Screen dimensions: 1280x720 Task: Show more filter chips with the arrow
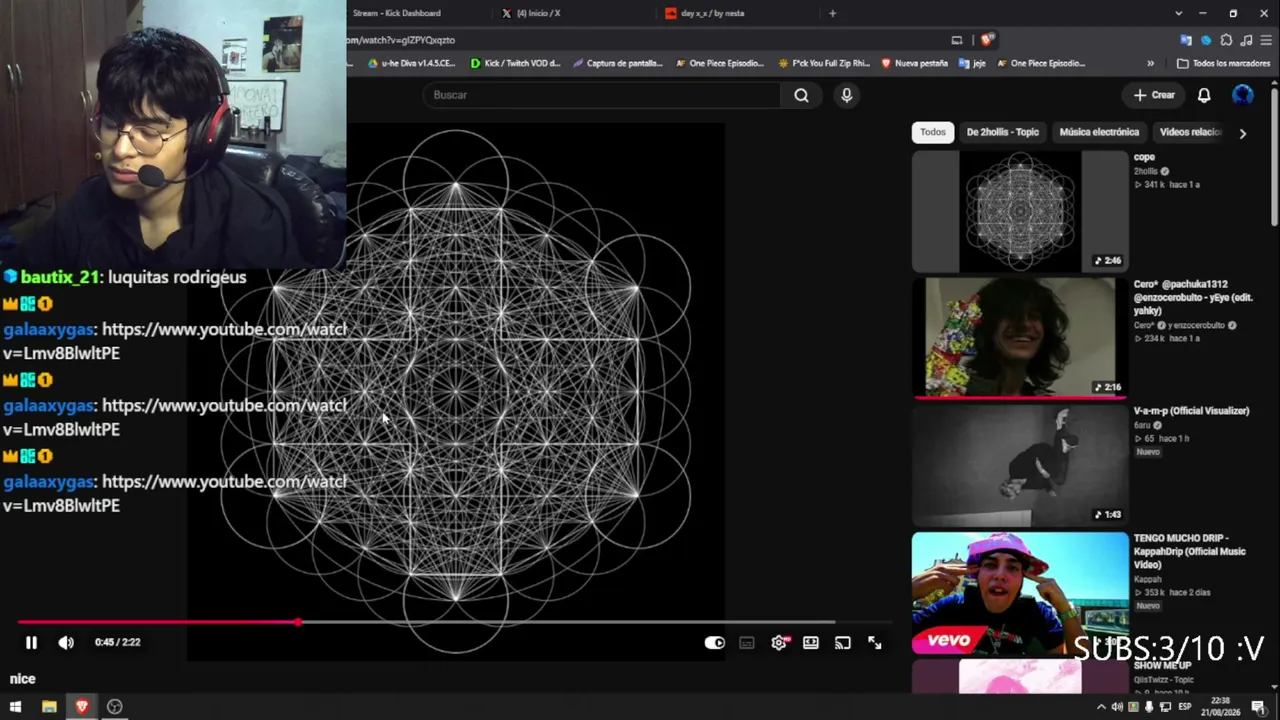[x=1243, y=133]
